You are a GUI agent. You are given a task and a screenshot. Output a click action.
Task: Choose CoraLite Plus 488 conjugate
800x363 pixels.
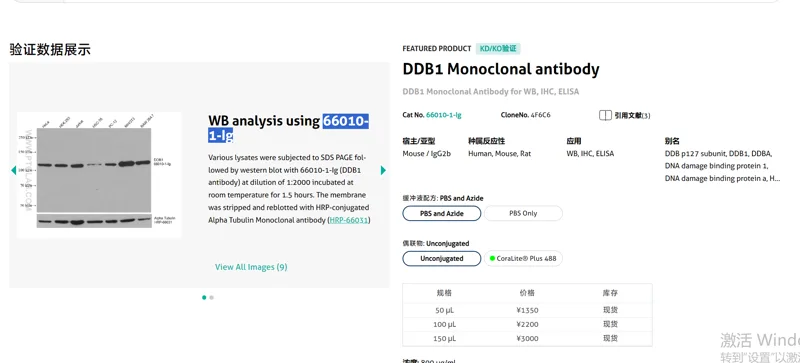[x=523, y=258]
